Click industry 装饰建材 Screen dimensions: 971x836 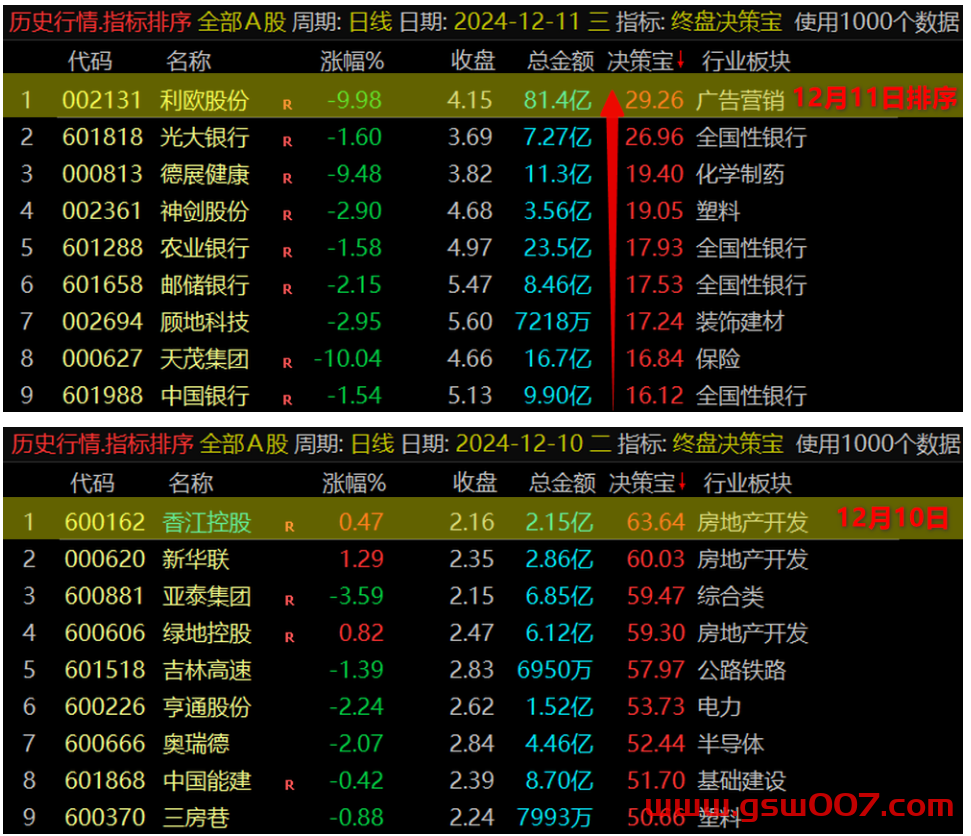point(739,322)
